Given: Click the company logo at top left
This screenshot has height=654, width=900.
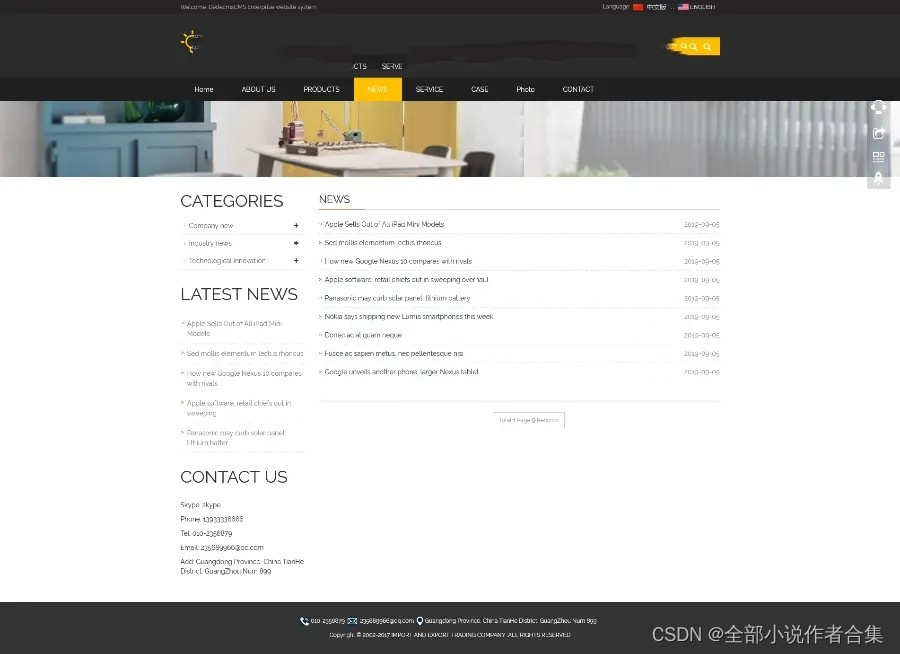Looking at the screenshot, I should pyautogui.click(x=188, y=43).
